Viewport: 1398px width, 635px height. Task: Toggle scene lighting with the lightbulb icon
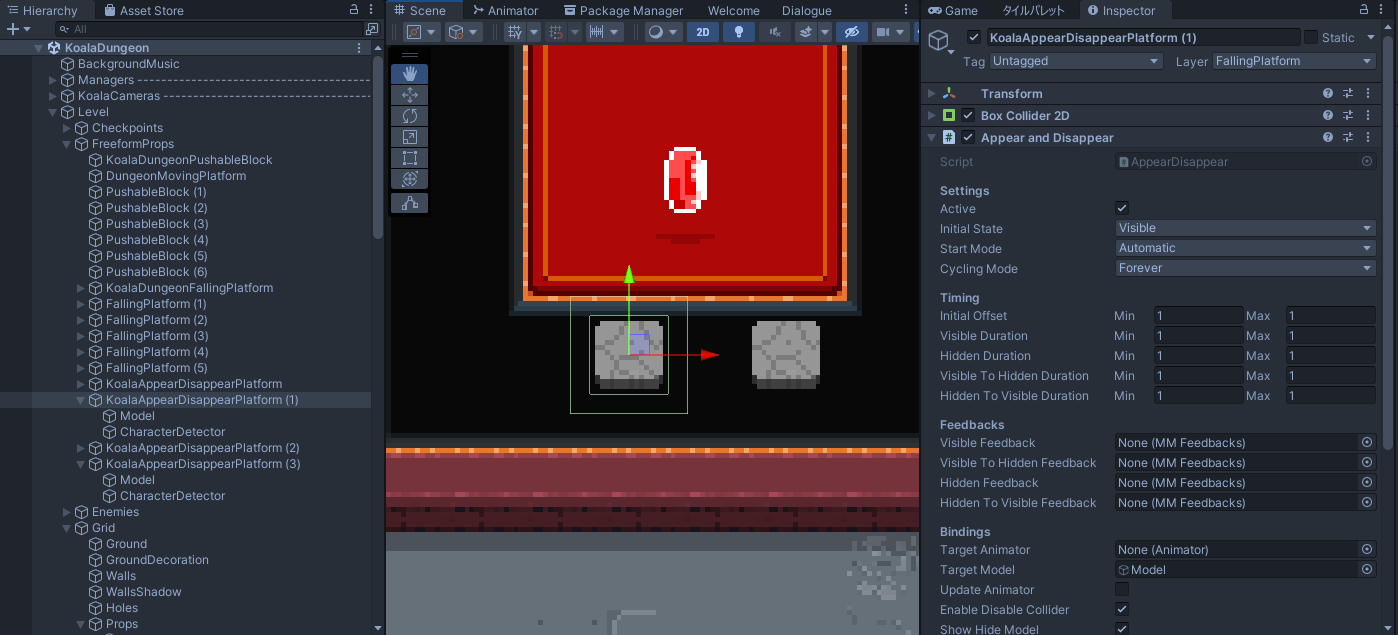tap(739, 32)
